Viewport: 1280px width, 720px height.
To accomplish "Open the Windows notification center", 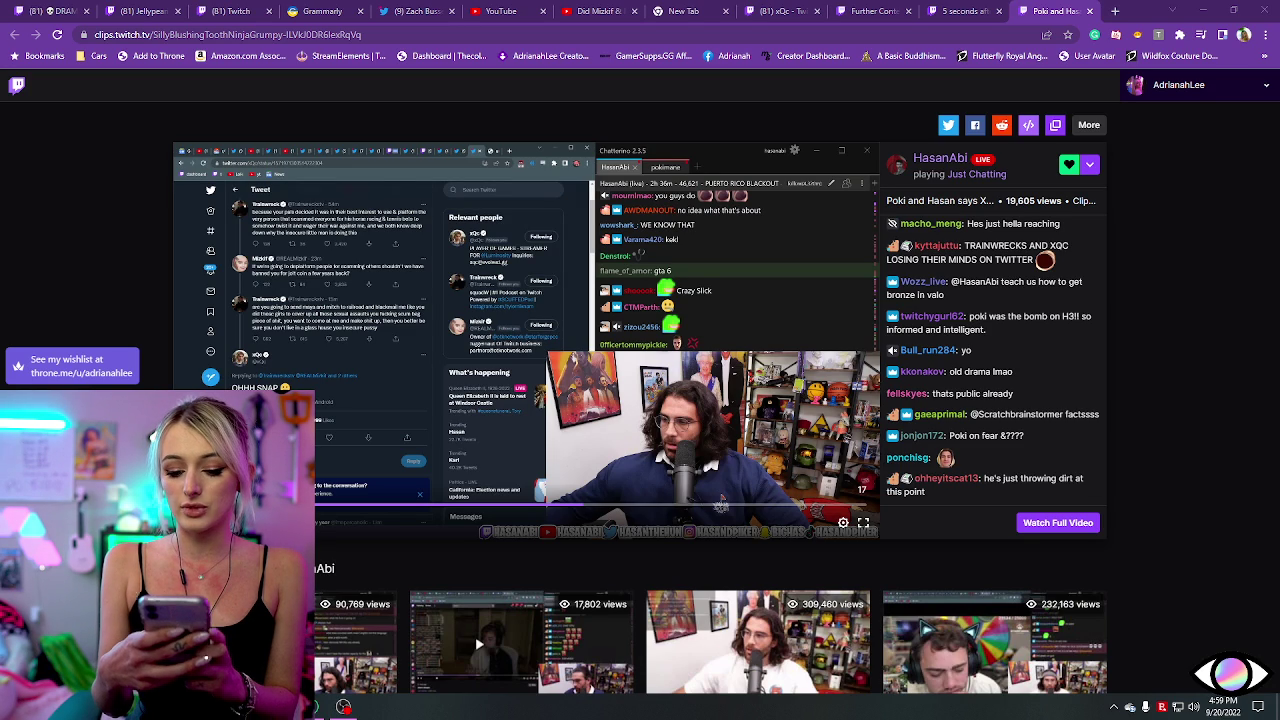I will (x=1258, y=707).
